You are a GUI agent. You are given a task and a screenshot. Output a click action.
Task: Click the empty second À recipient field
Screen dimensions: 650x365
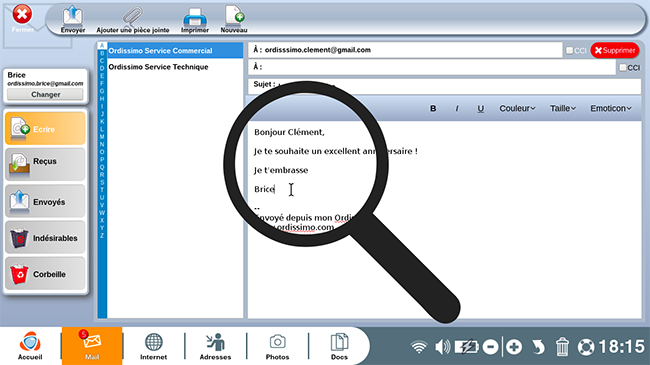432,67
